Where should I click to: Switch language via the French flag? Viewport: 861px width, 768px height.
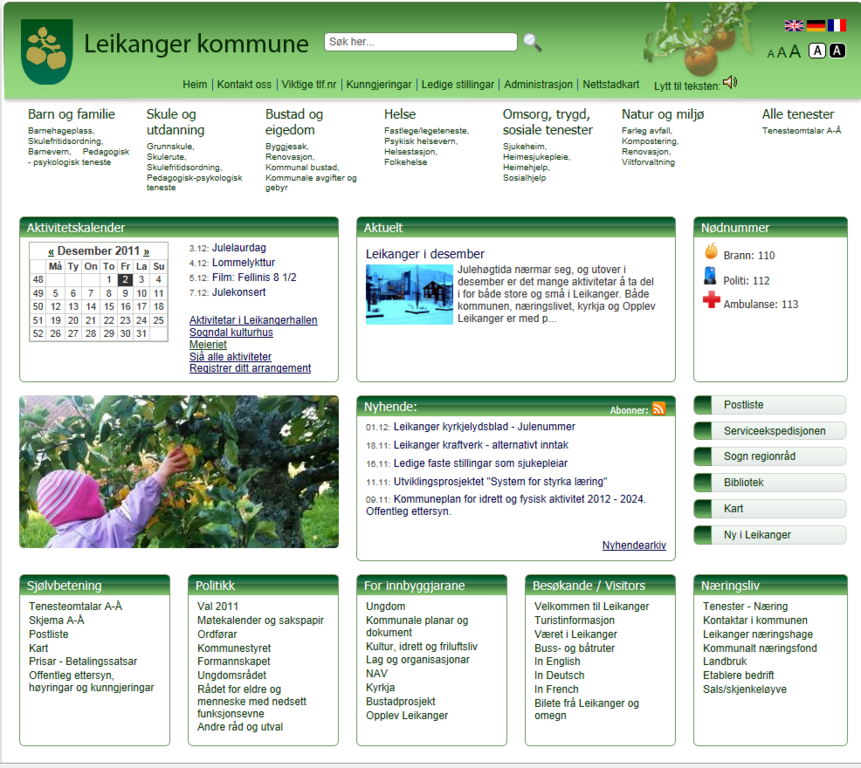837,25
